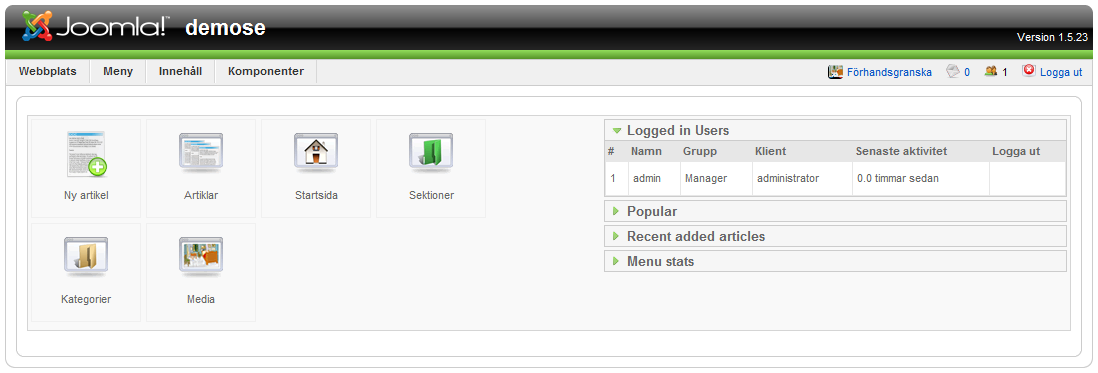Expand the Menu stats panel
The image size is (1098, 373).
(616, 262)
